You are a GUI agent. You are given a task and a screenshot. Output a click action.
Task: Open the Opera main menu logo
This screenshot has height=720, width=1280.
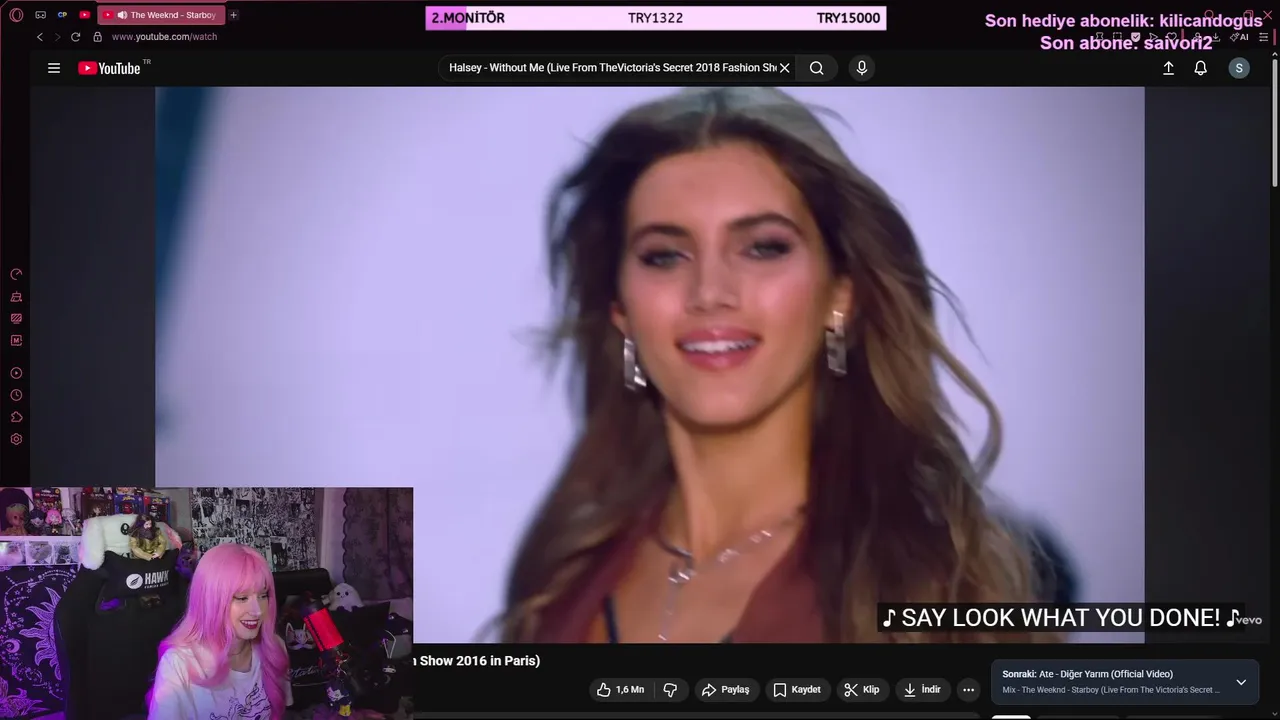(x=16, y=15)
